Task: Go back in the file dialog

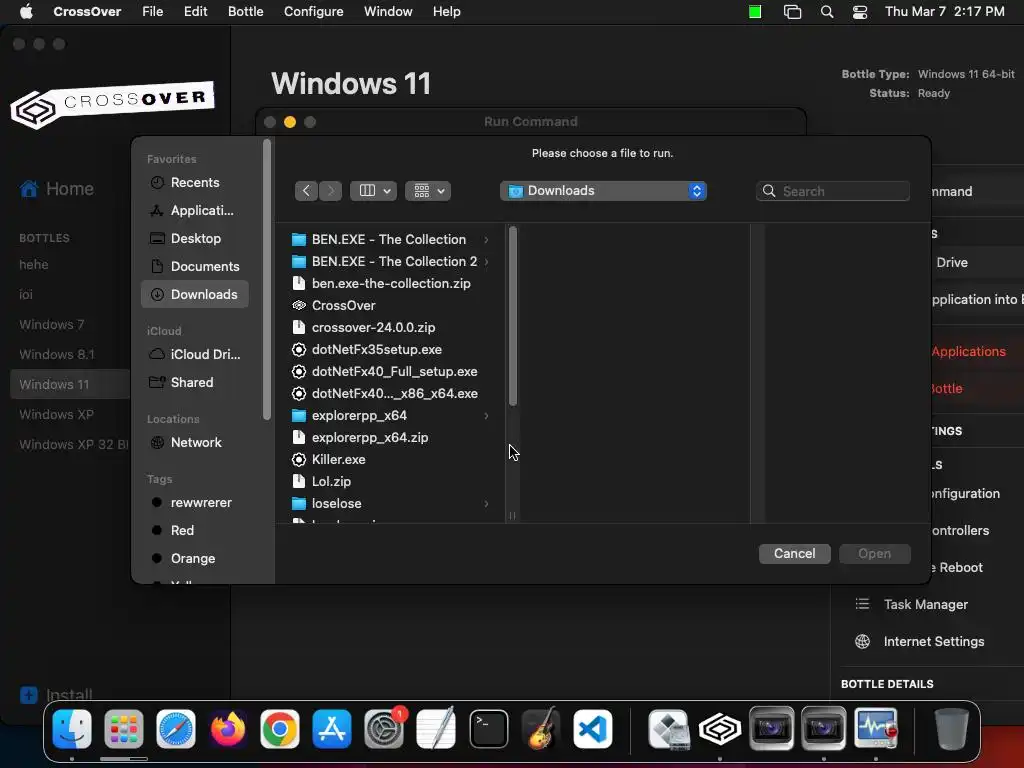Action: pyautogui.click(x=306, y=191)
